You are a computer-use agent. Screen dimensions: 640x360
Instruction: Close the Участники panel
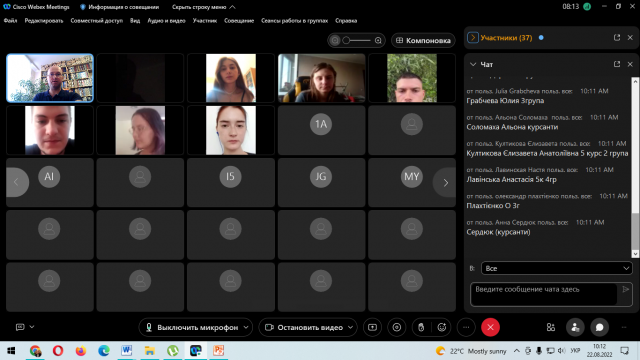click(630, 38)
